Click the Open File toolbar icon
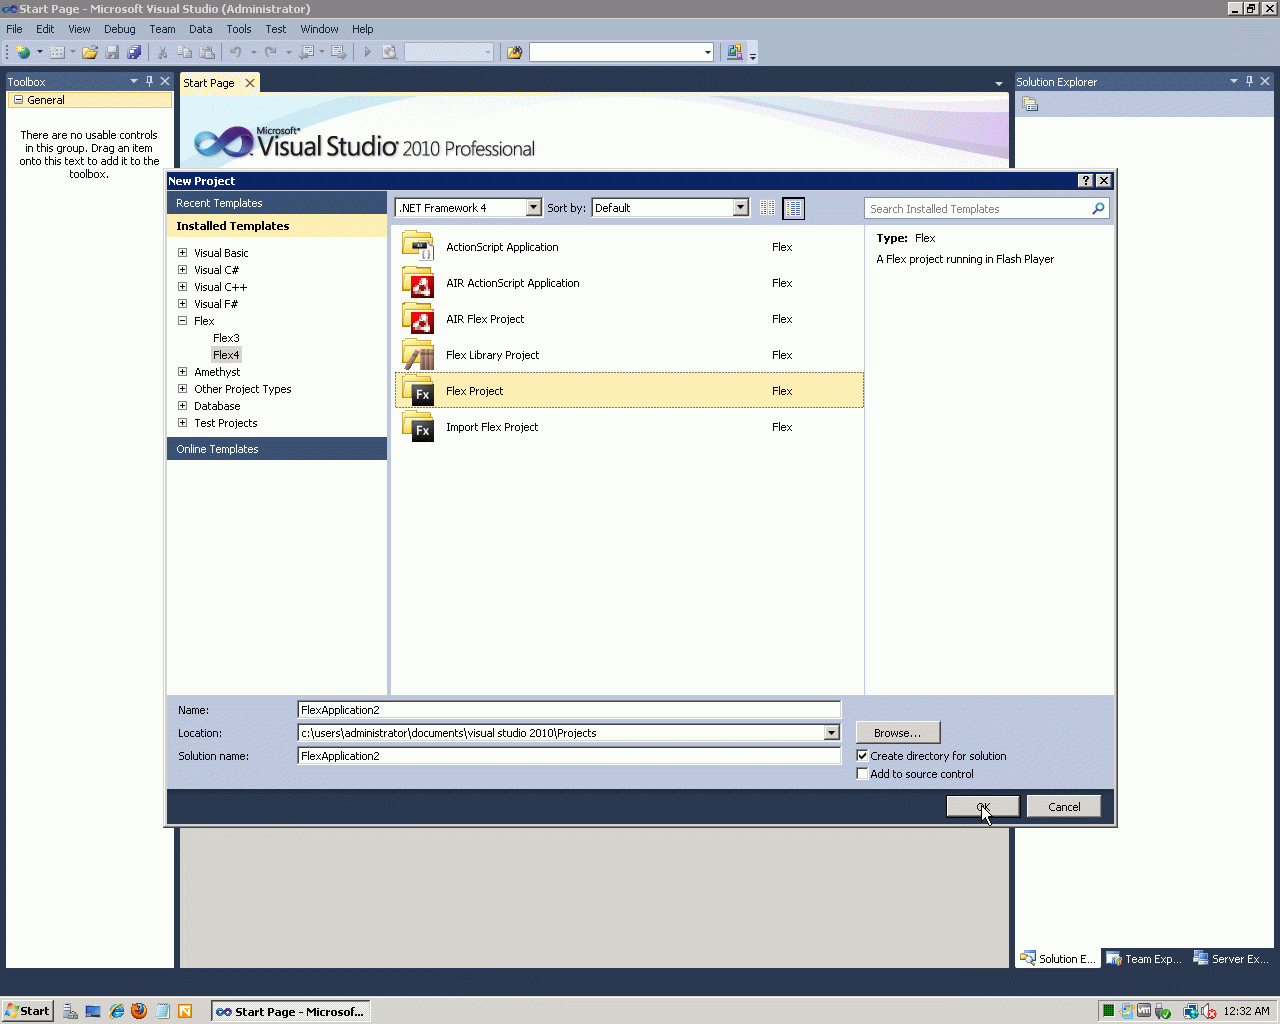Screen dimensions: 1280x1024 tap(90, 52)
